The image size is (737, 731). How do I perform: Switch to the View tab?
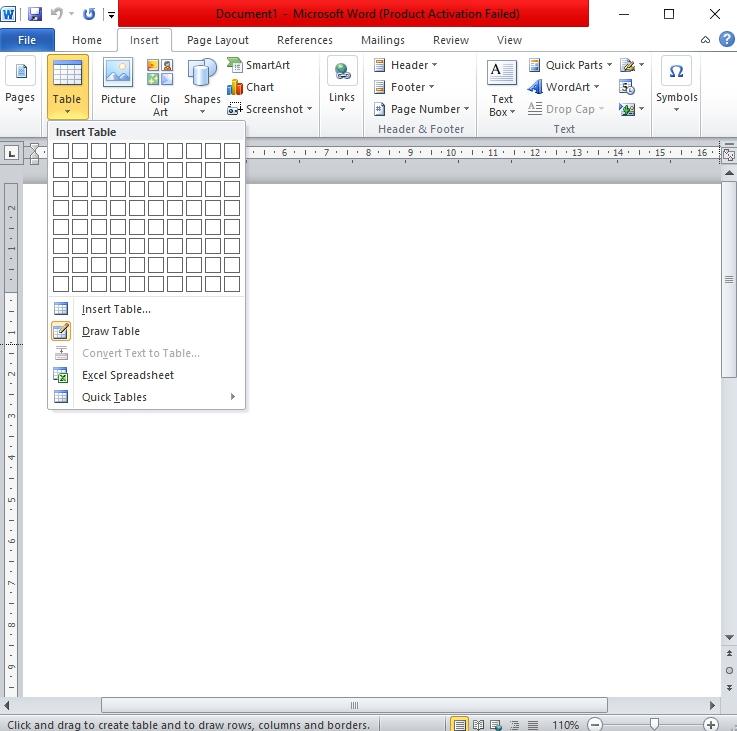click(509, 40)
